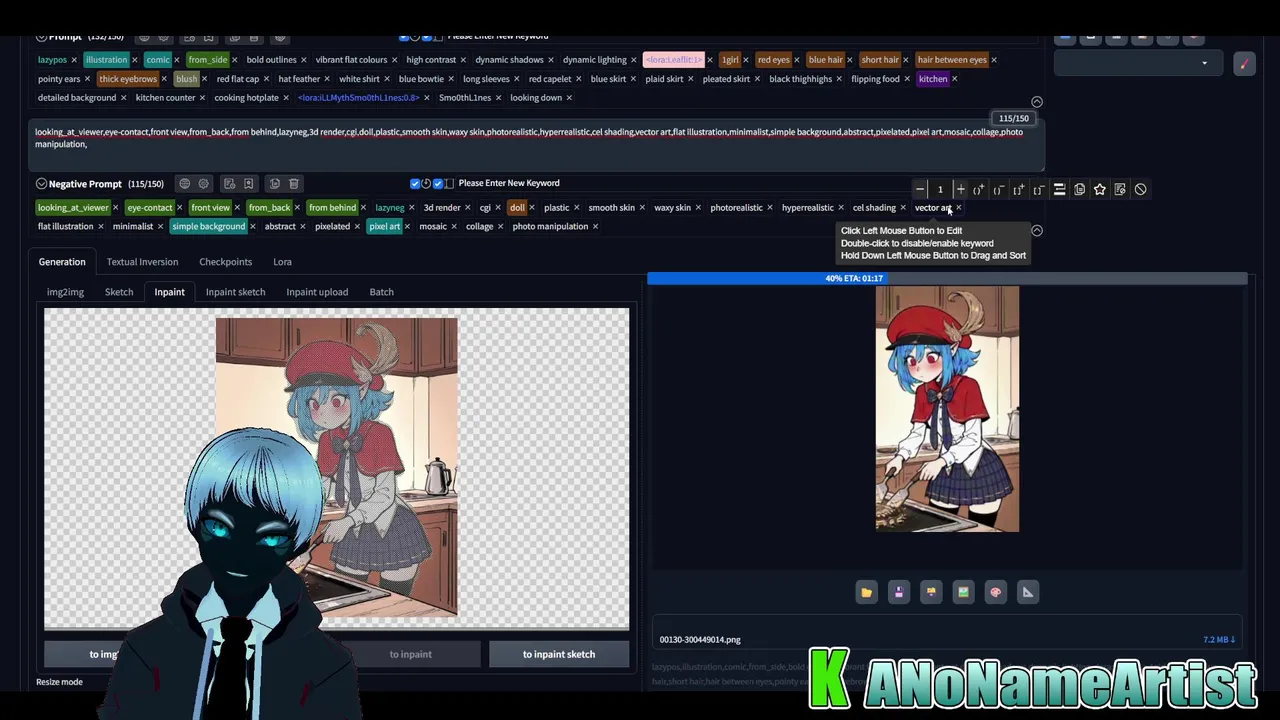
Task: Disable keyword with the prohibit icon
Action: coord(1140,189)
